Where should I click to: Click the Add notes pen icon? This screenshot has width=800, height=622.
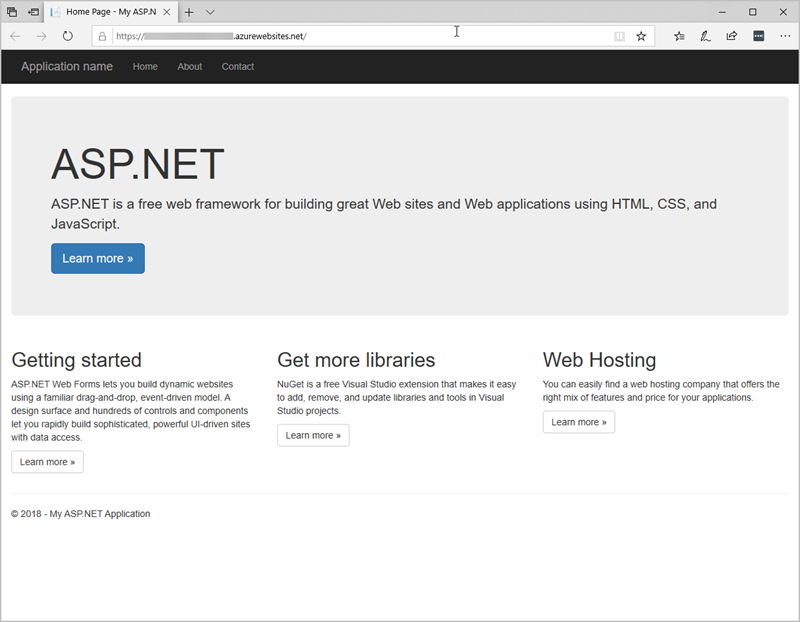(x=705, y=36)
